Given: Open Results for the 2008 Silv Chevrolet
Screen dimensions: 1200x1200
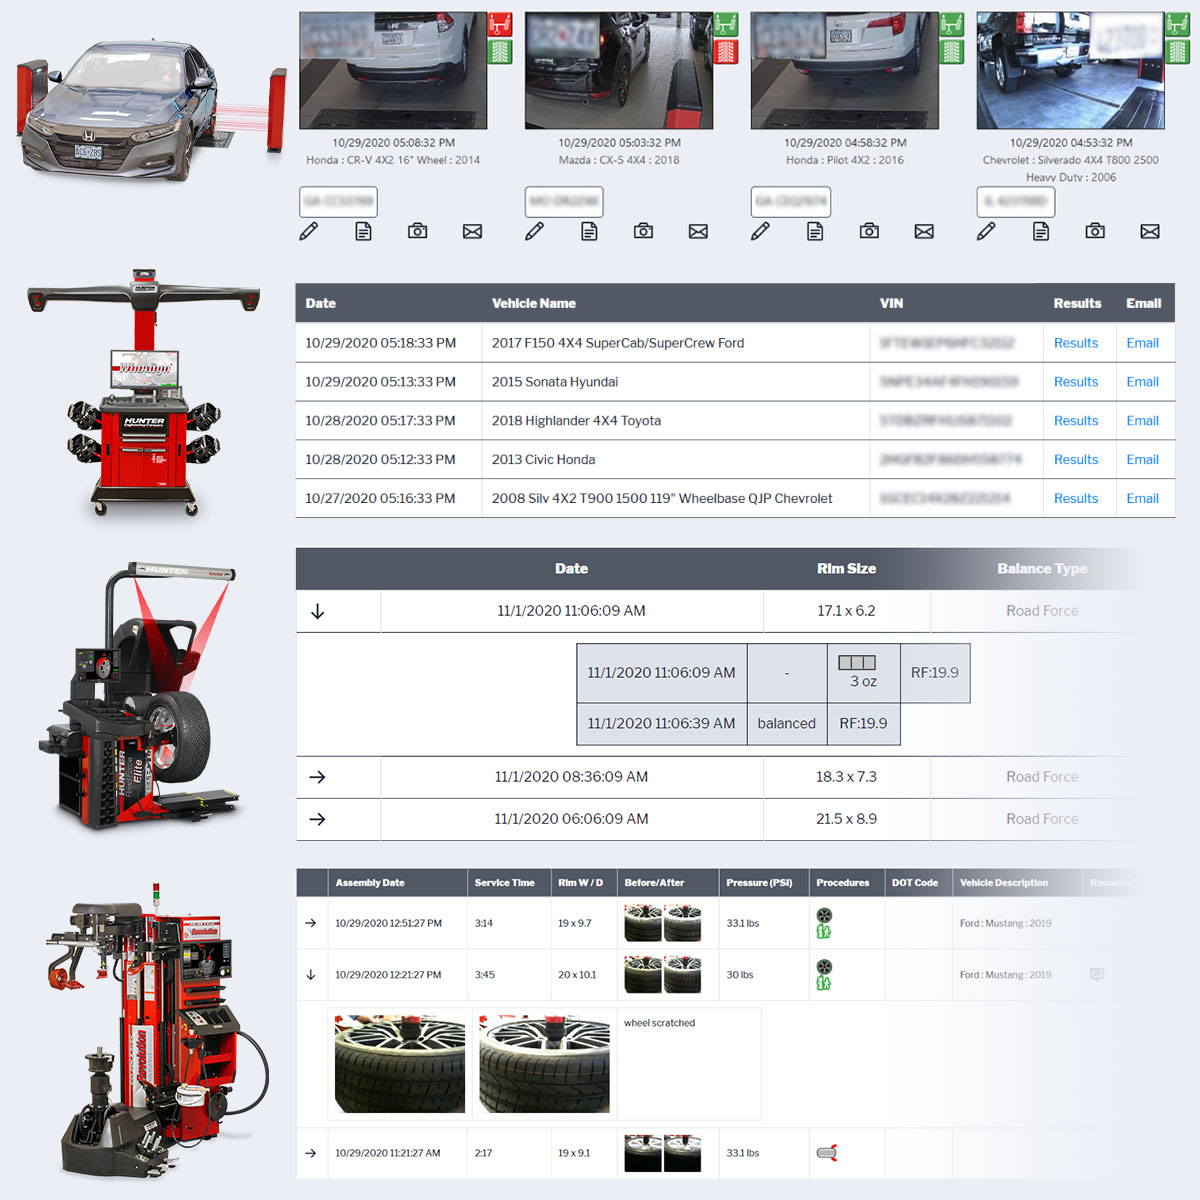Looking at the screenshot, I should 1076,498.
